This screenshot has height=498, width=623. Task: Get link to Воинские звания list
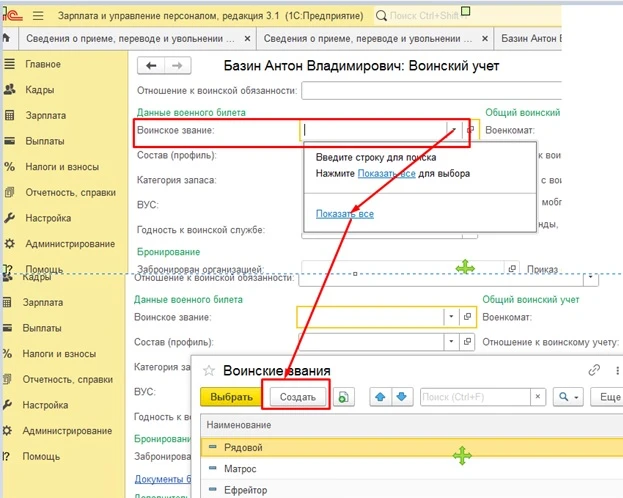[594, 370]
